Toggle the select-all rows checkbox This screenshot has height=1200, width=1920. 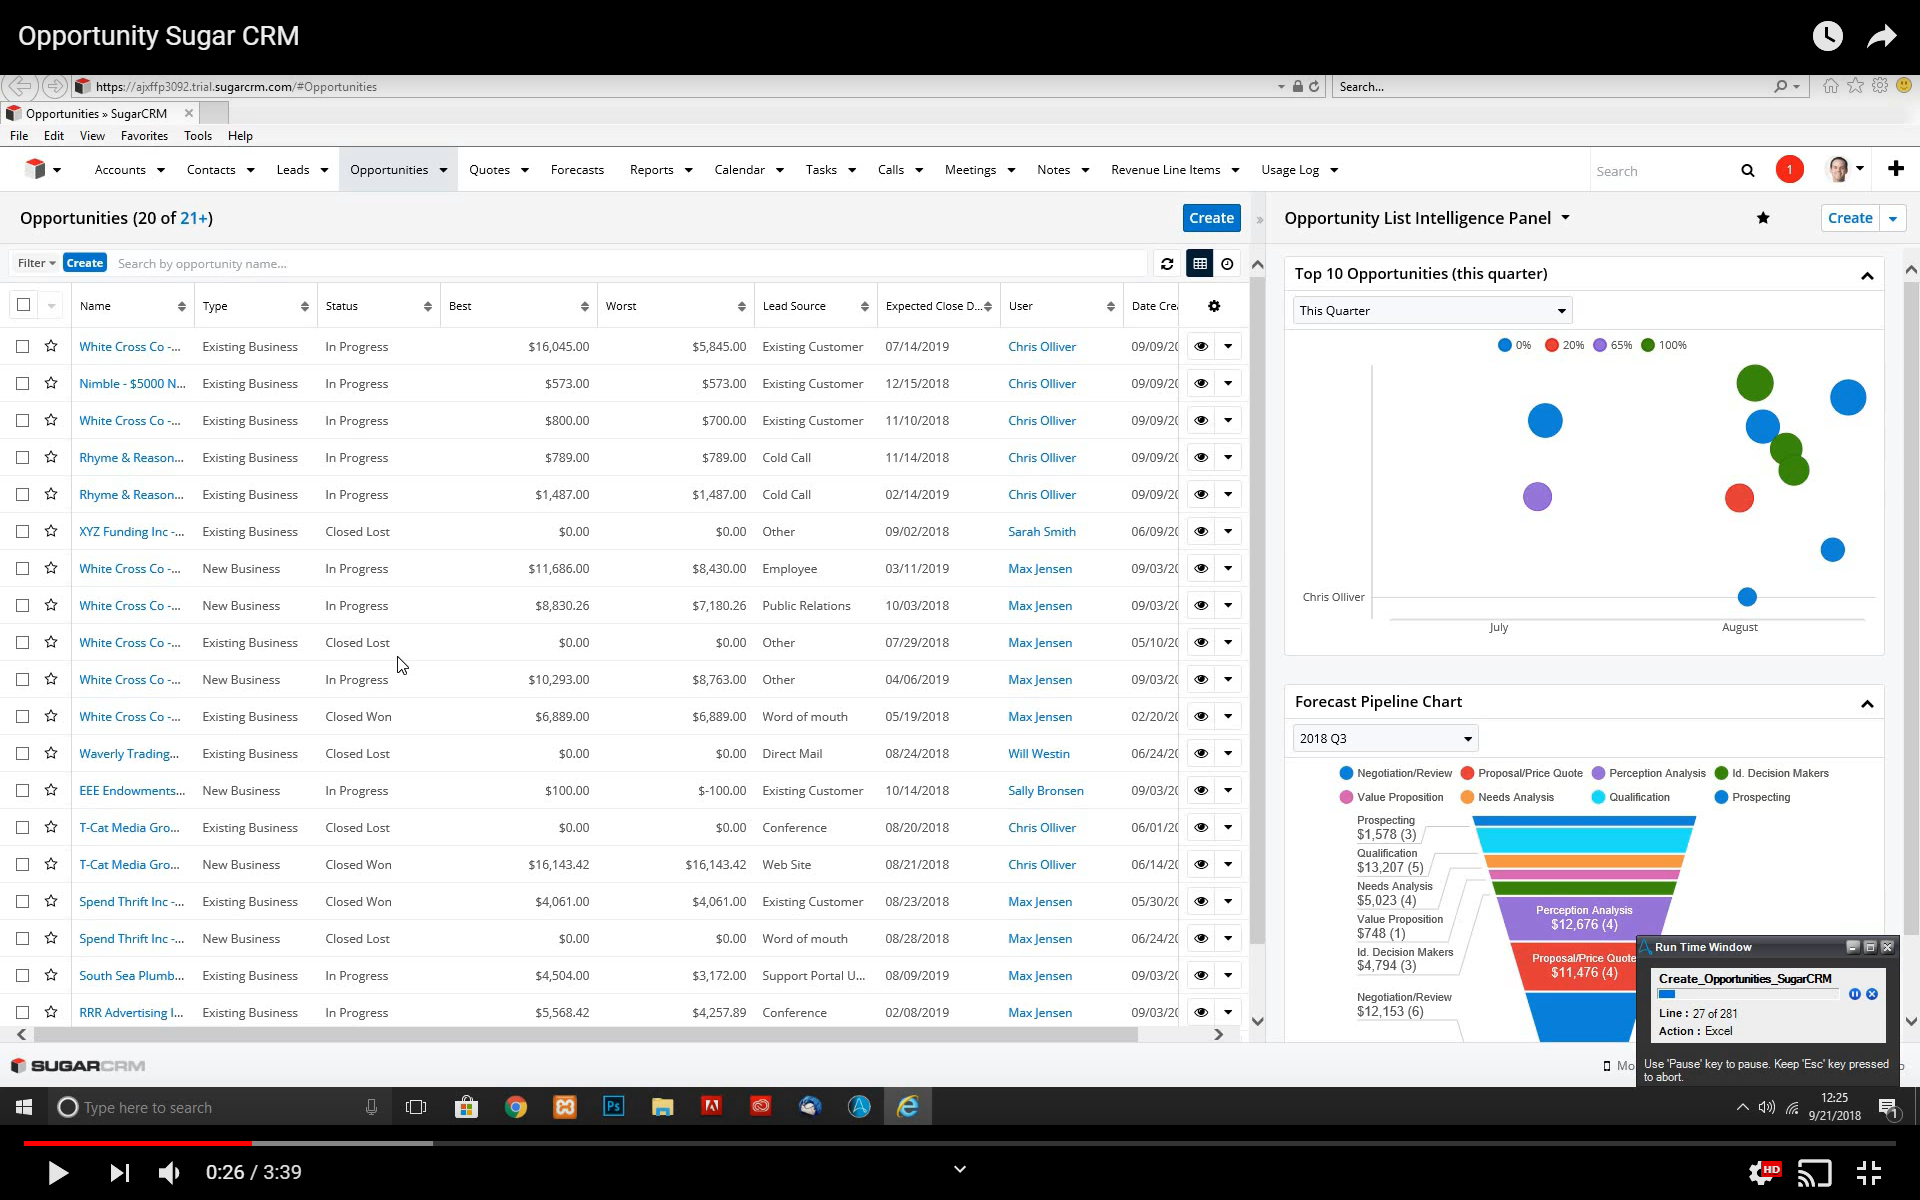coord(23,305)
